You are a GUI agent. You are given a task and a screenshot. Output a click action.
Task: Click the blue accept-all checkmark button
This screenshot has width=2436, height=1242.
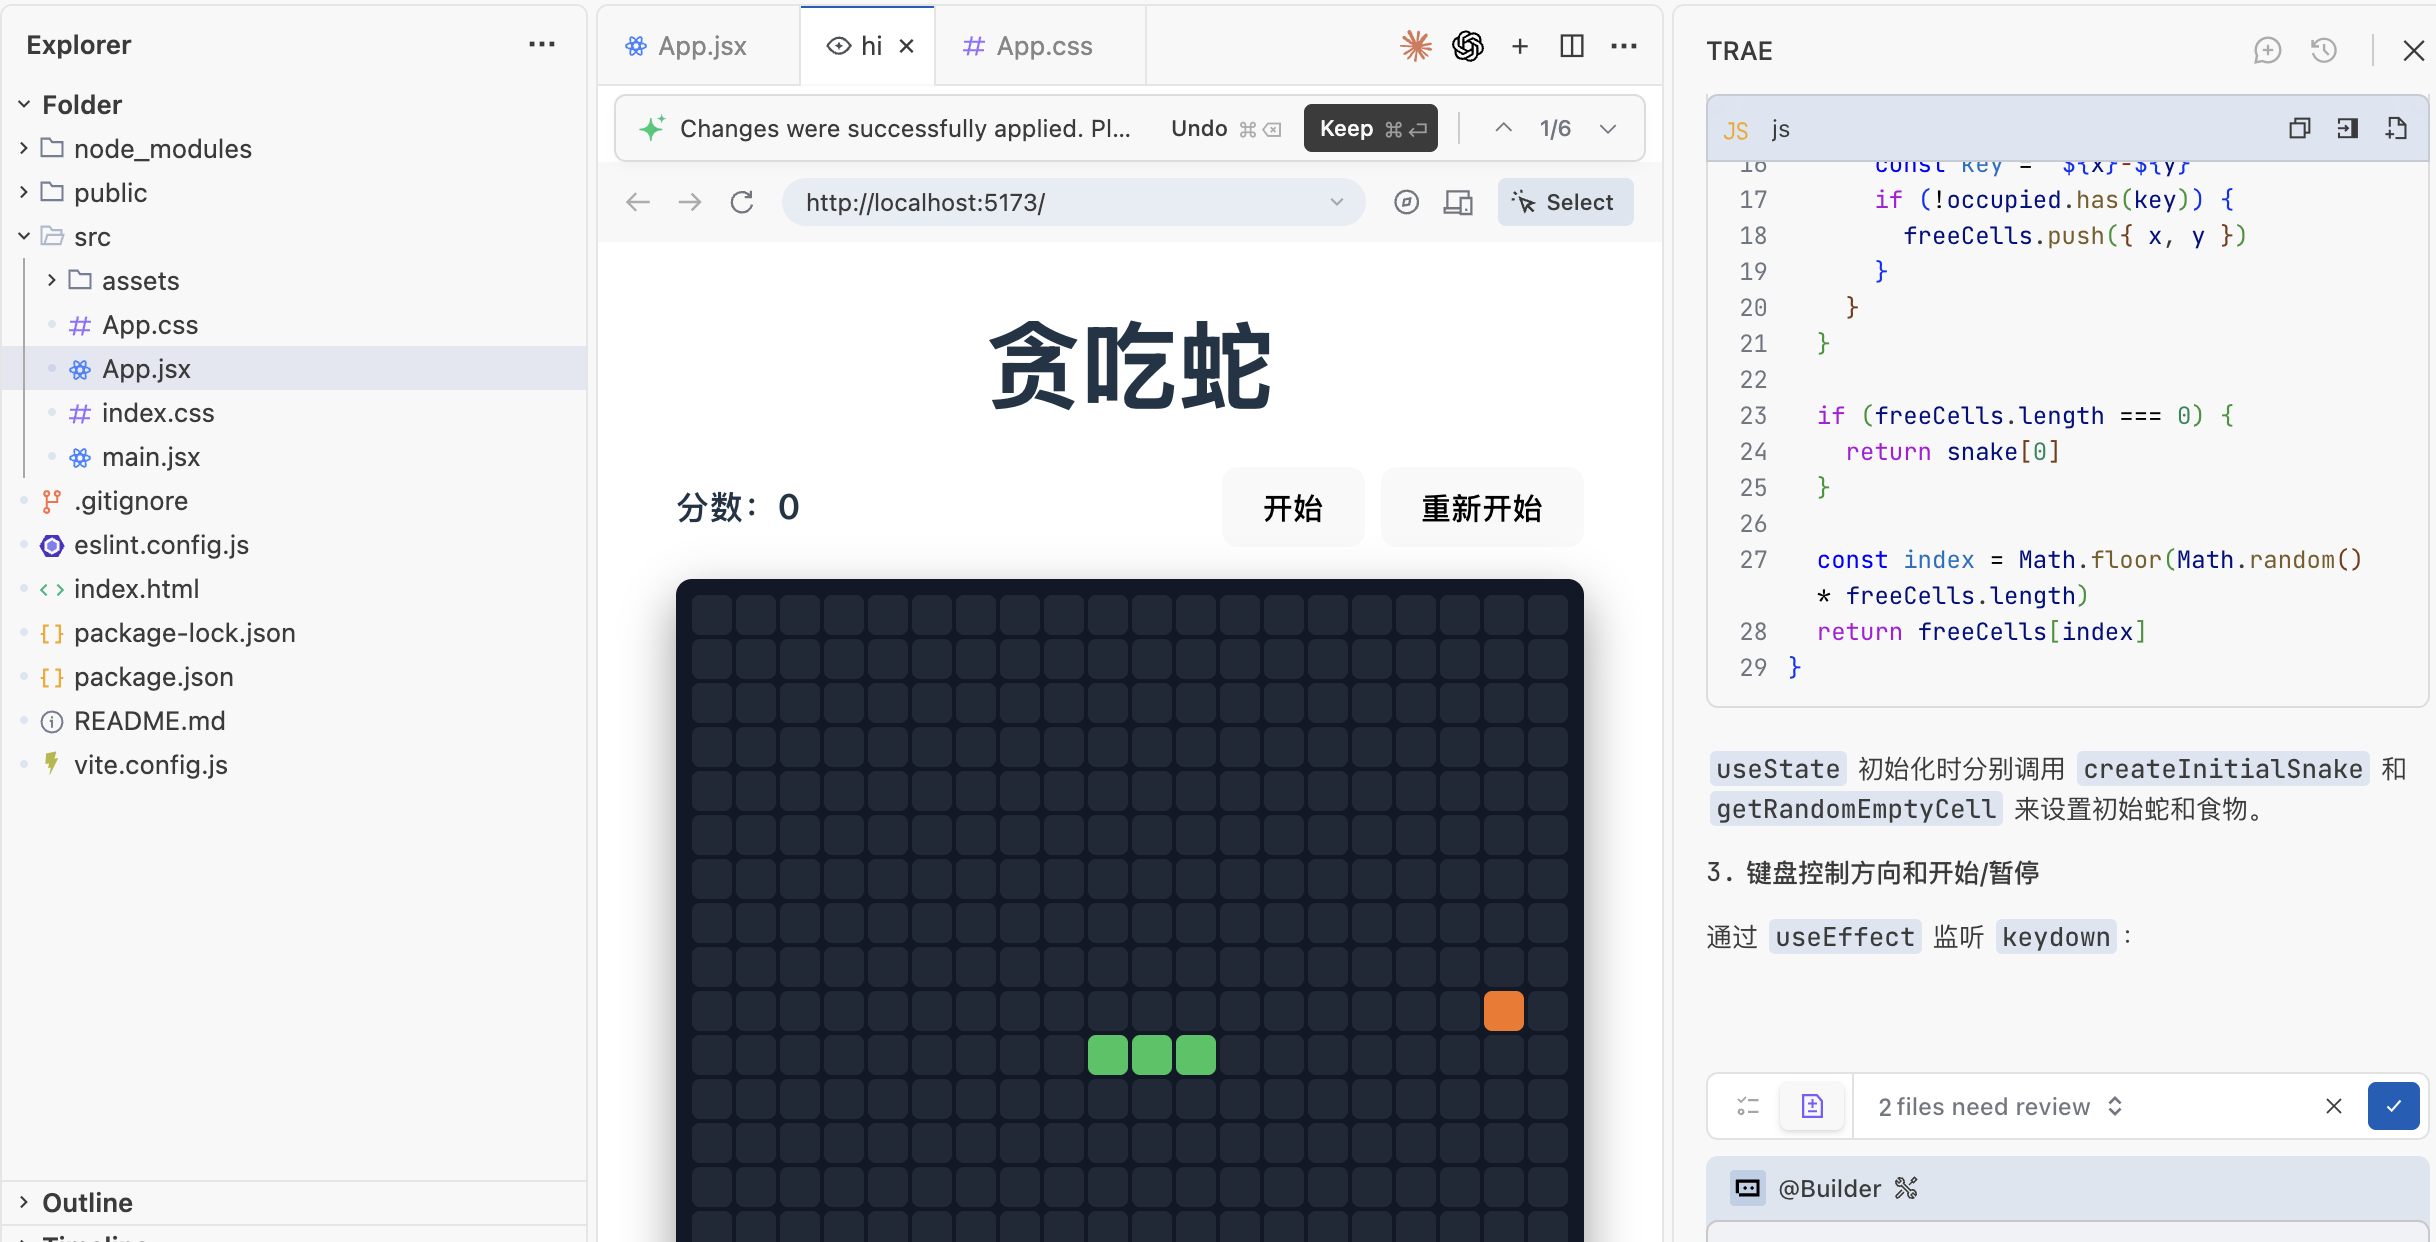2393,1106
